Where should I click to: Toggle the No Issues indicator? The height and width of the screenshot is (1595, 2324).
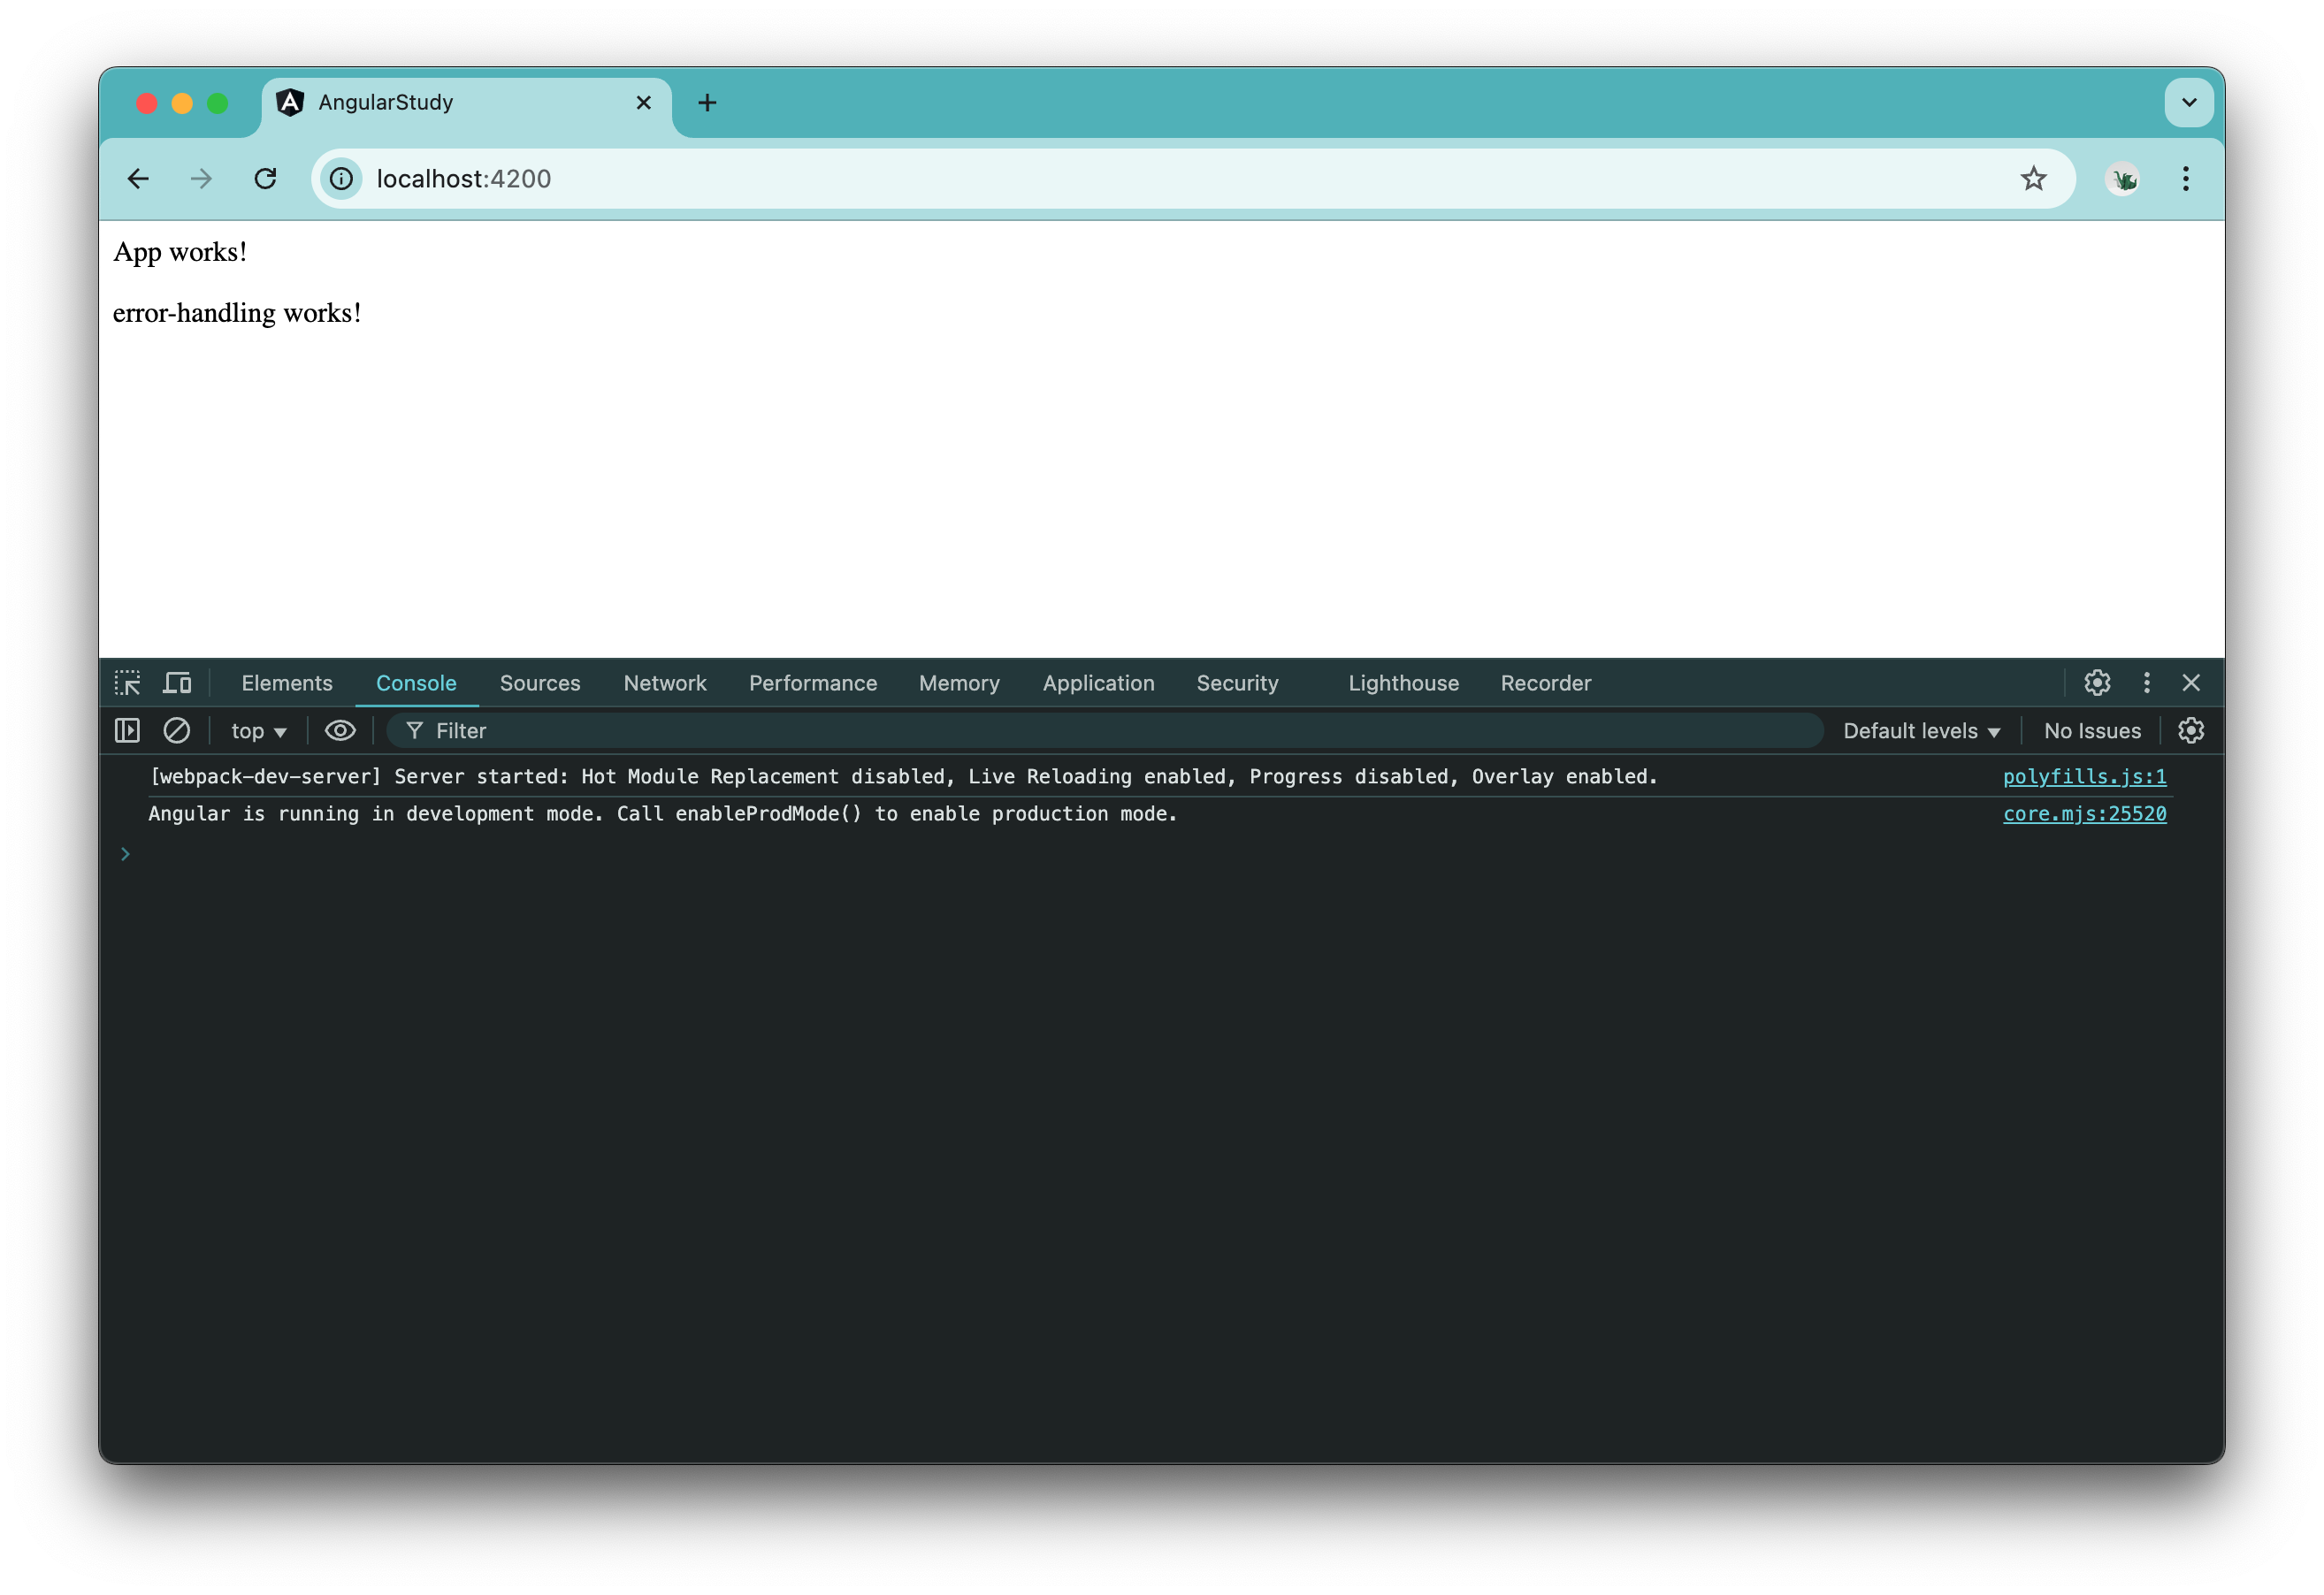(x=2091, y=729)
